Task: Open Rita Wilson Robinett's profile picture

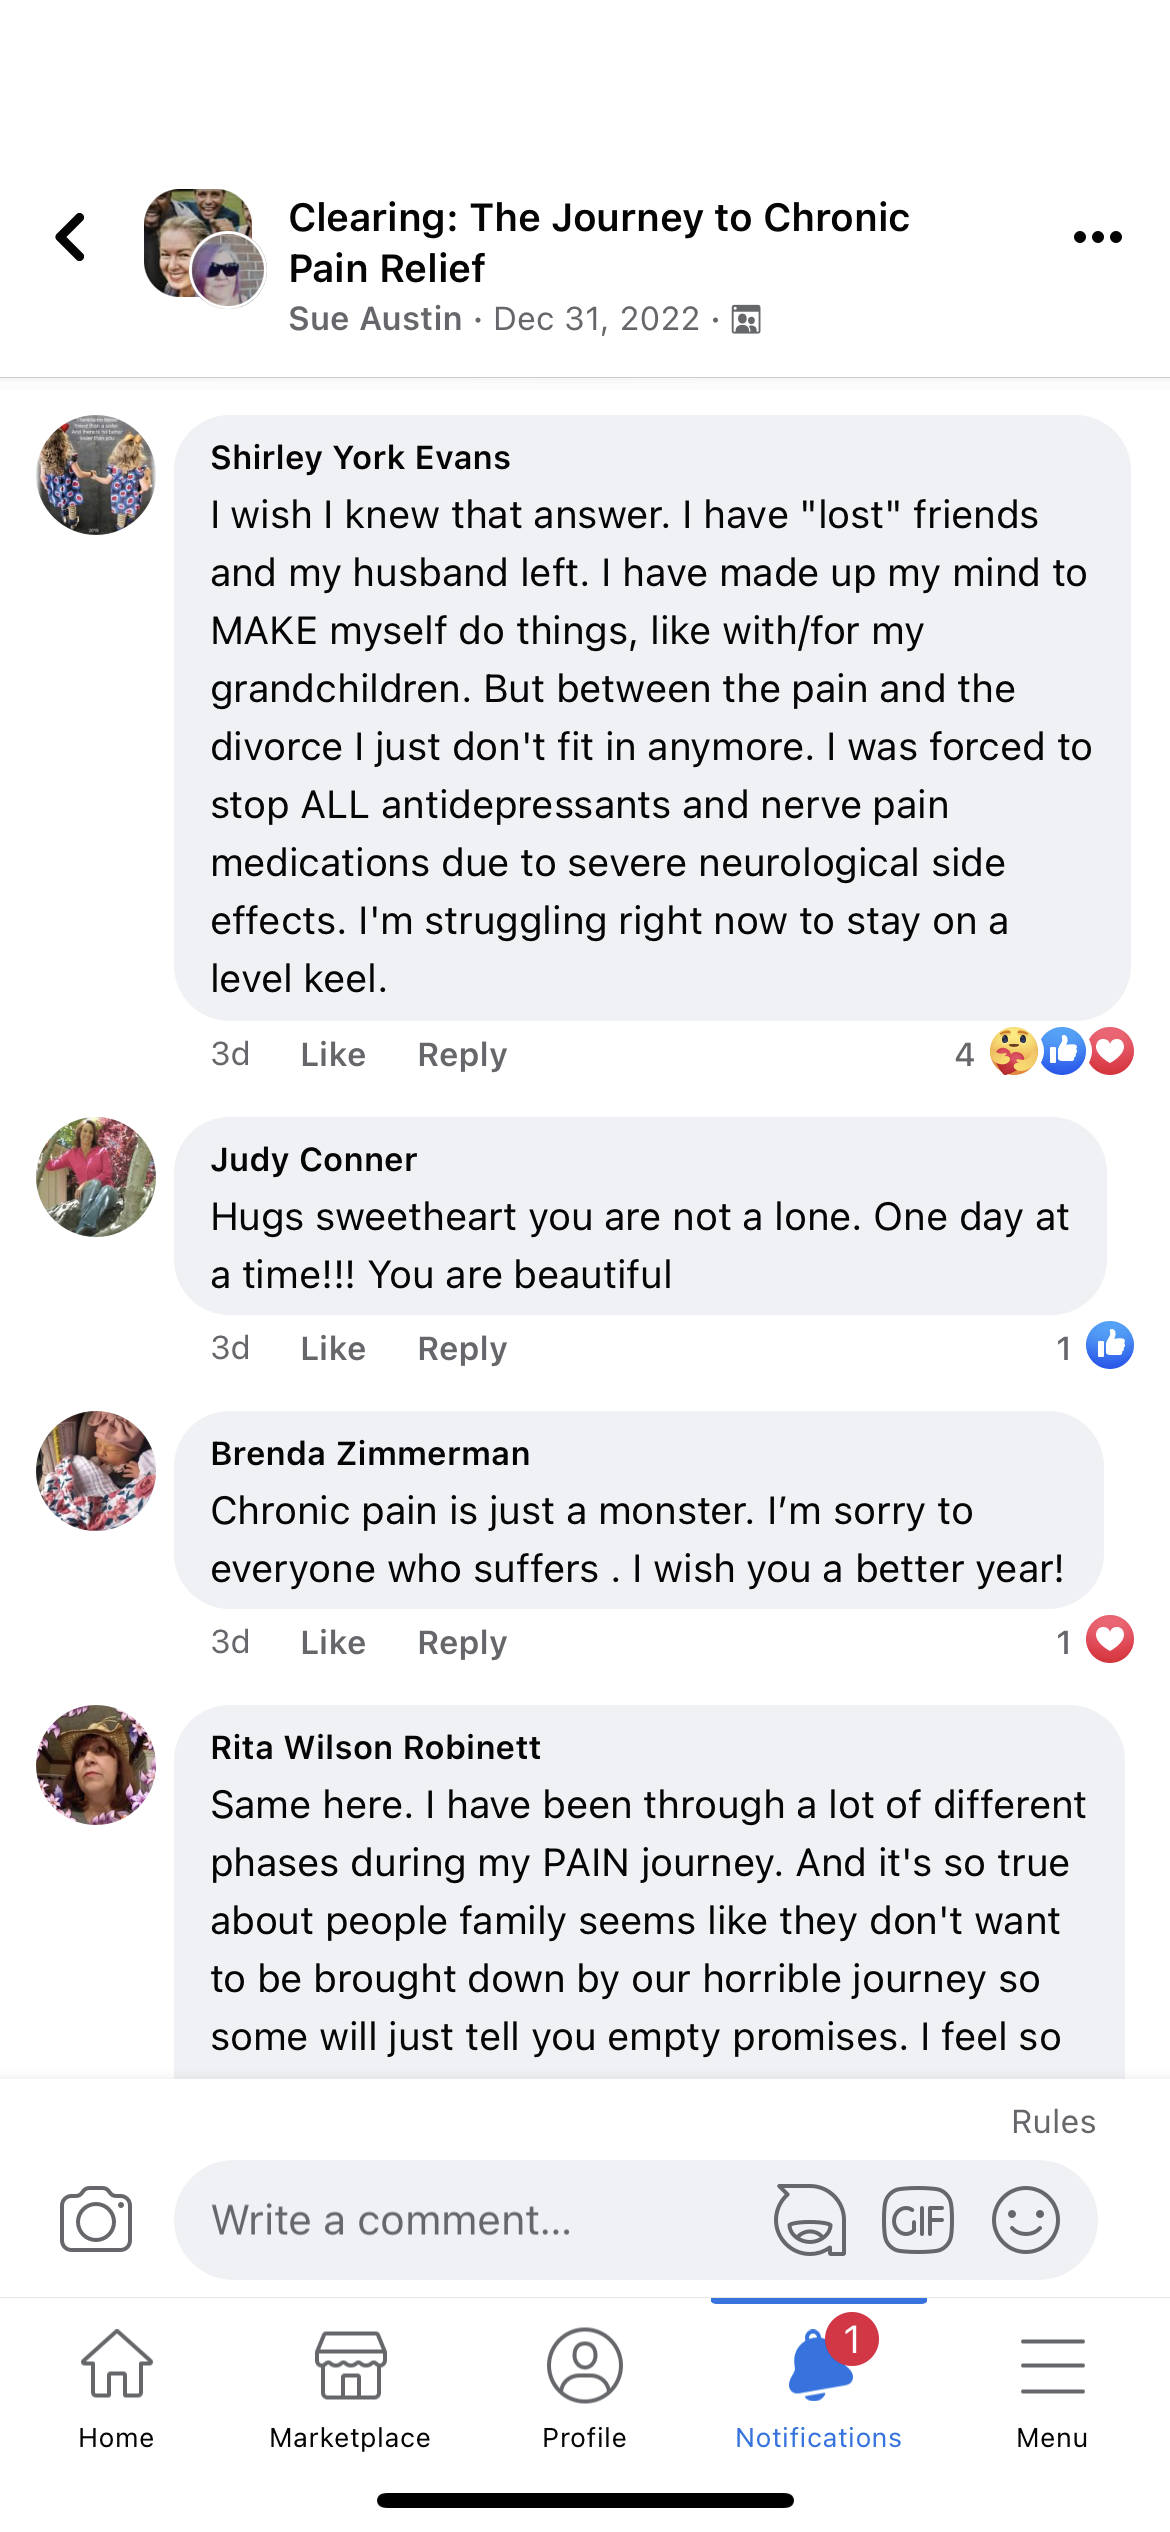Action: [96, 1765]
